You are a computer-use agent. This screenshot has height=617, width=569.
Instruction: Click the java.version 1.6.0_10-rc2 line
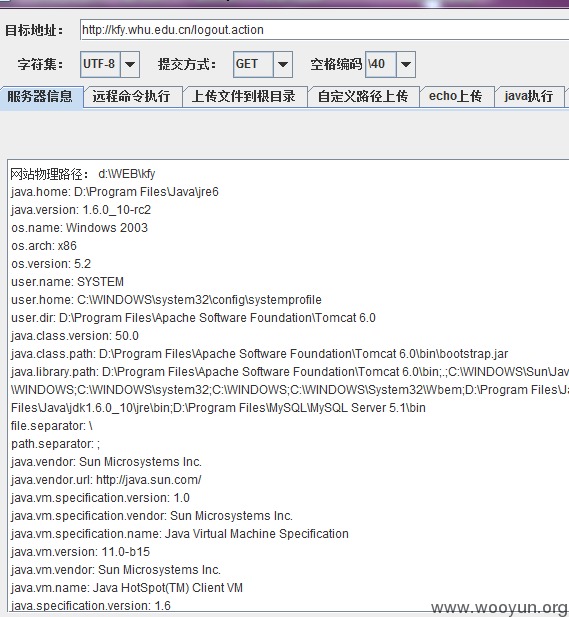pyautogui.click(x=81, y=210)
